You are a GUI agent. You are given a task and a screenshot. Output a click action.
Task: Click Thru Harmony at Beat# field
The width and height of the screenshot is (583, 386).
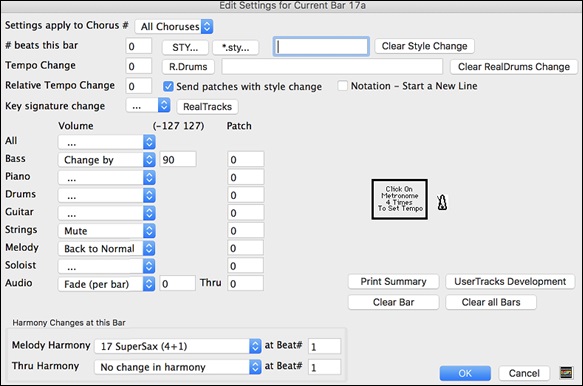click(324, 367)
